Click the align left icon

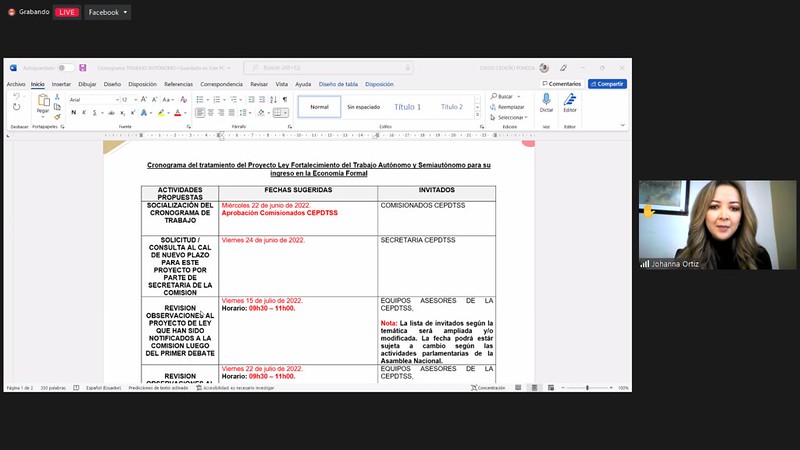click(200, 113)
